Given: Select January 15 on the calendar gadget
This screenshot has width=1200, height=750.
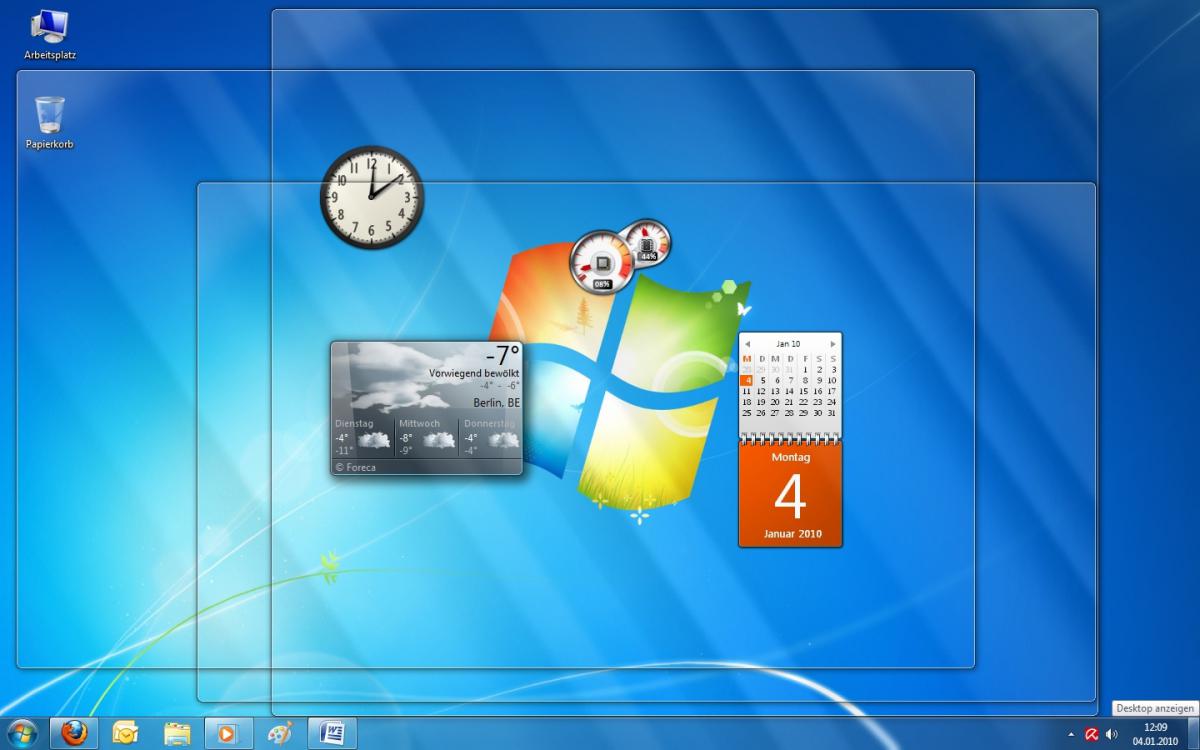Looking at the screenshot, I should [805, 391].
